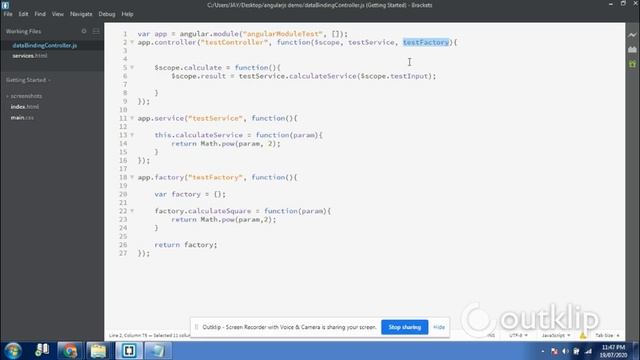Click the Windows Start orb

[13, 351]
